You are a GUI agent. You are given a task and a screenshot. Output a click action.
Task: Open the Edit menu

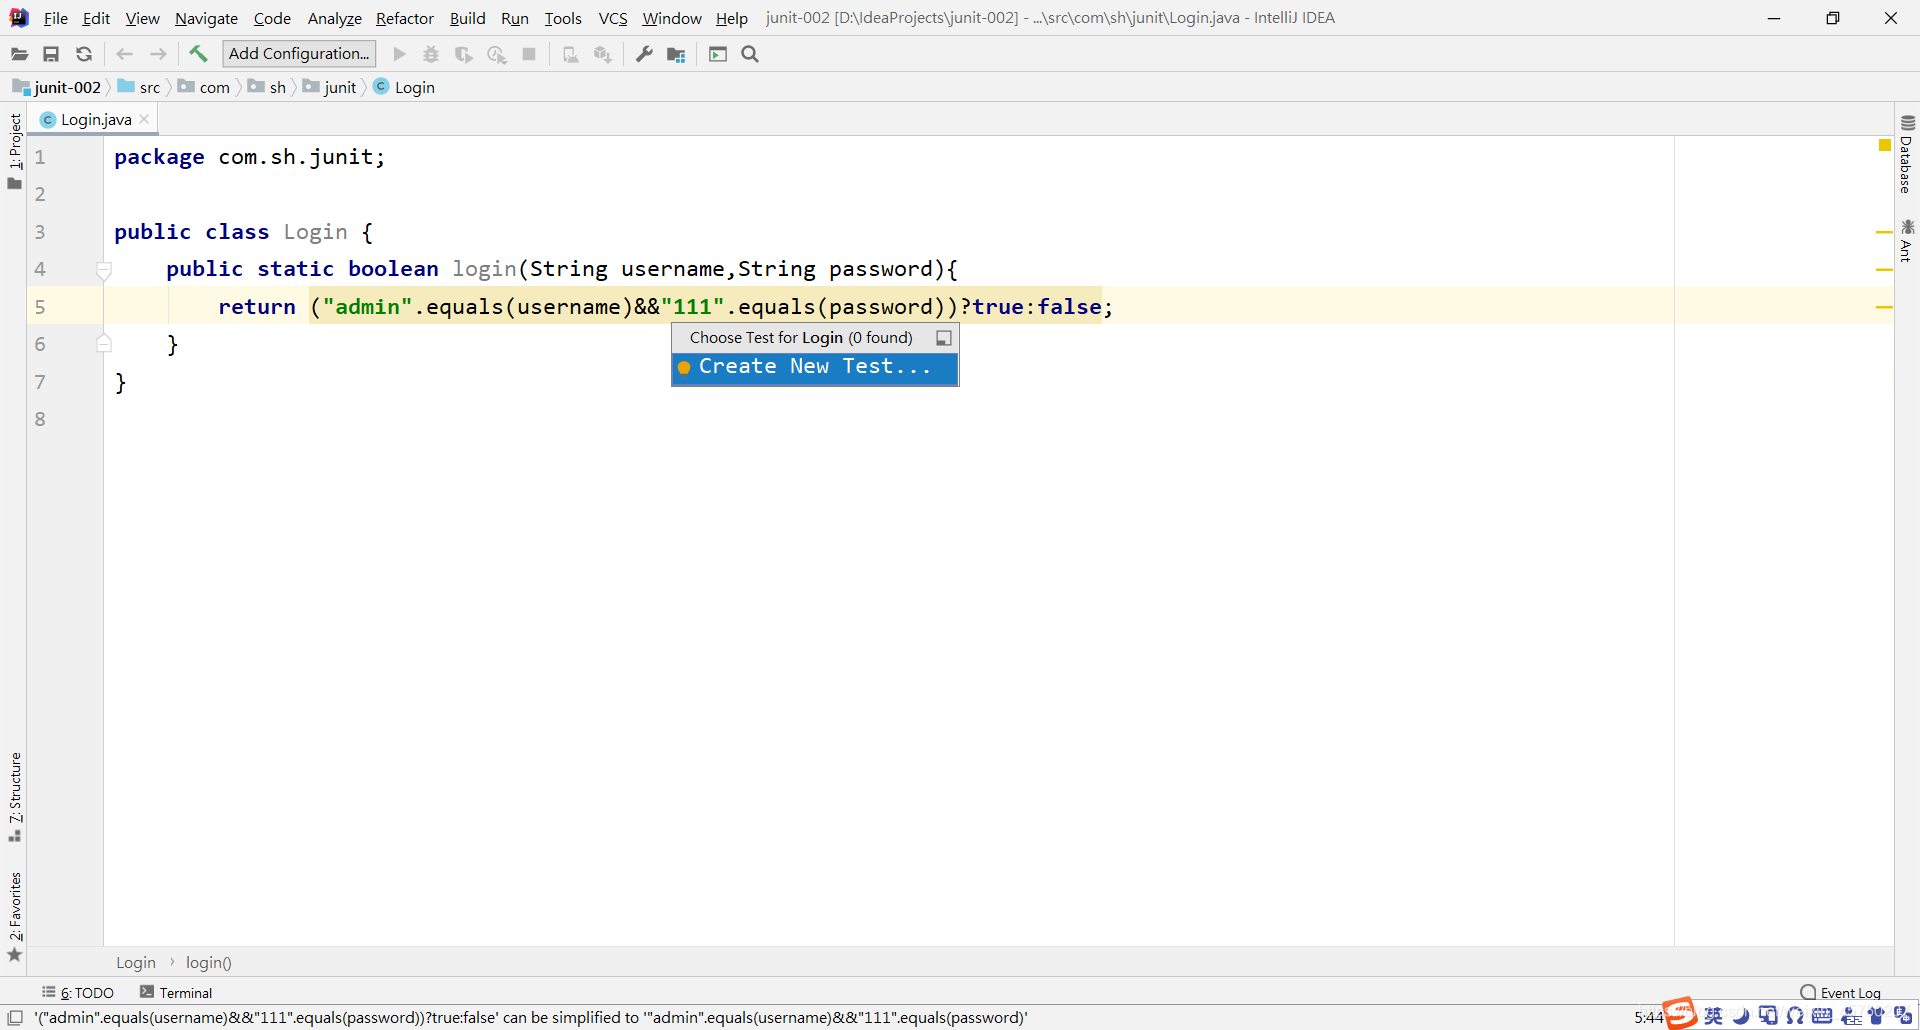coord(96,18)
